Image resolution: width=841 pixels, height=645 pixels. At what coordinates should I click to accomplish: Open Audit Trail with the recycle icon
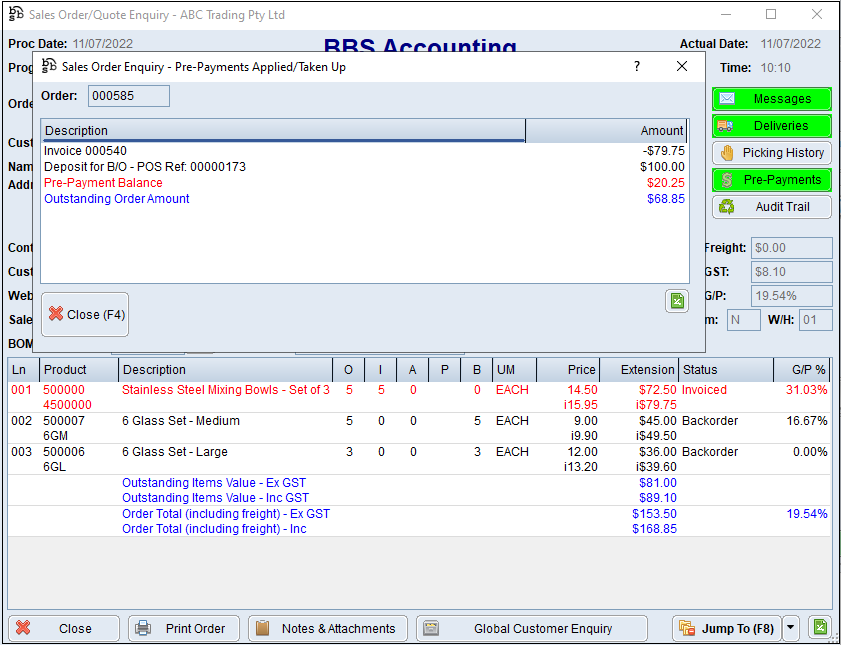(771, 207)
